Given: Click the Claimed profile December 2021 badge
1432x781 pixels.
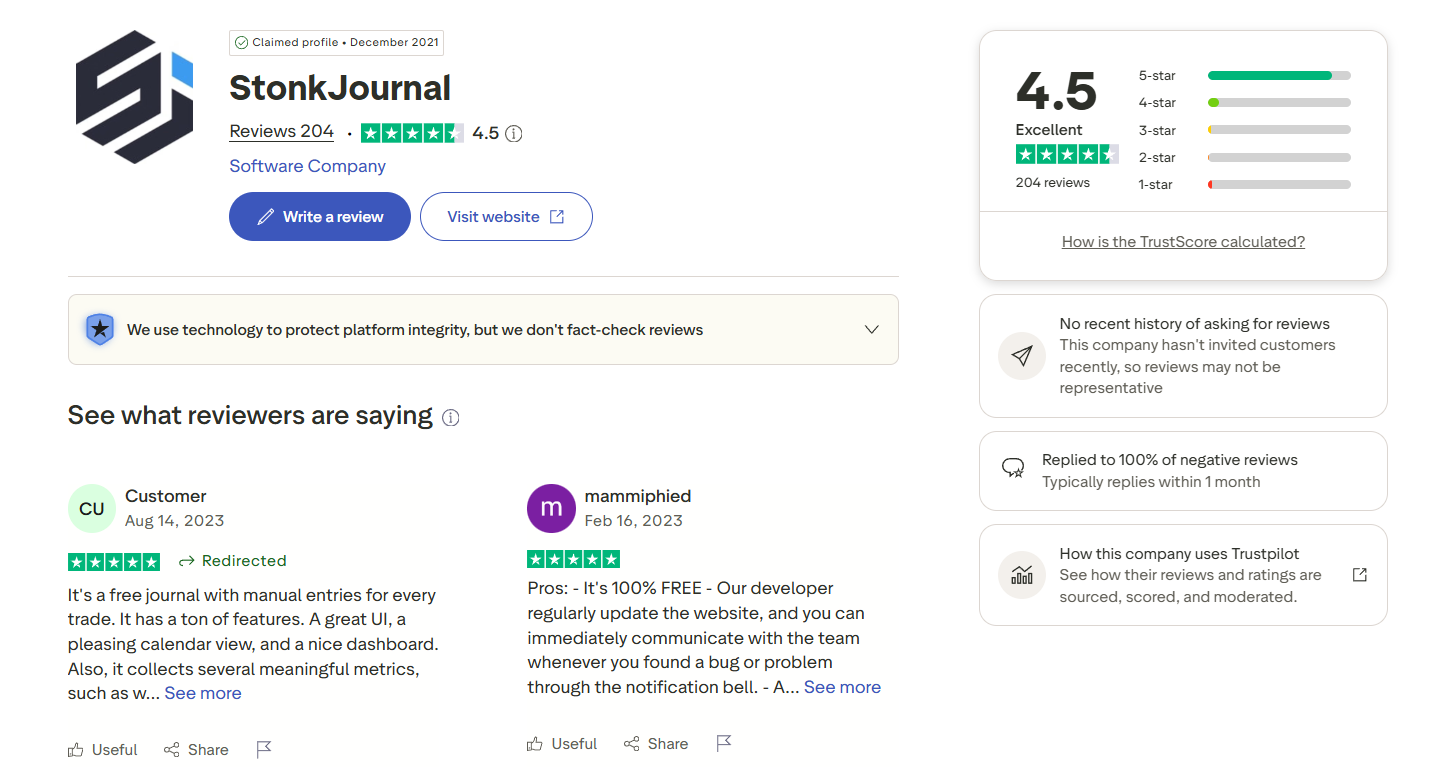Looking at the screenshot, I should pyautogui.click(x=336, y=42).
